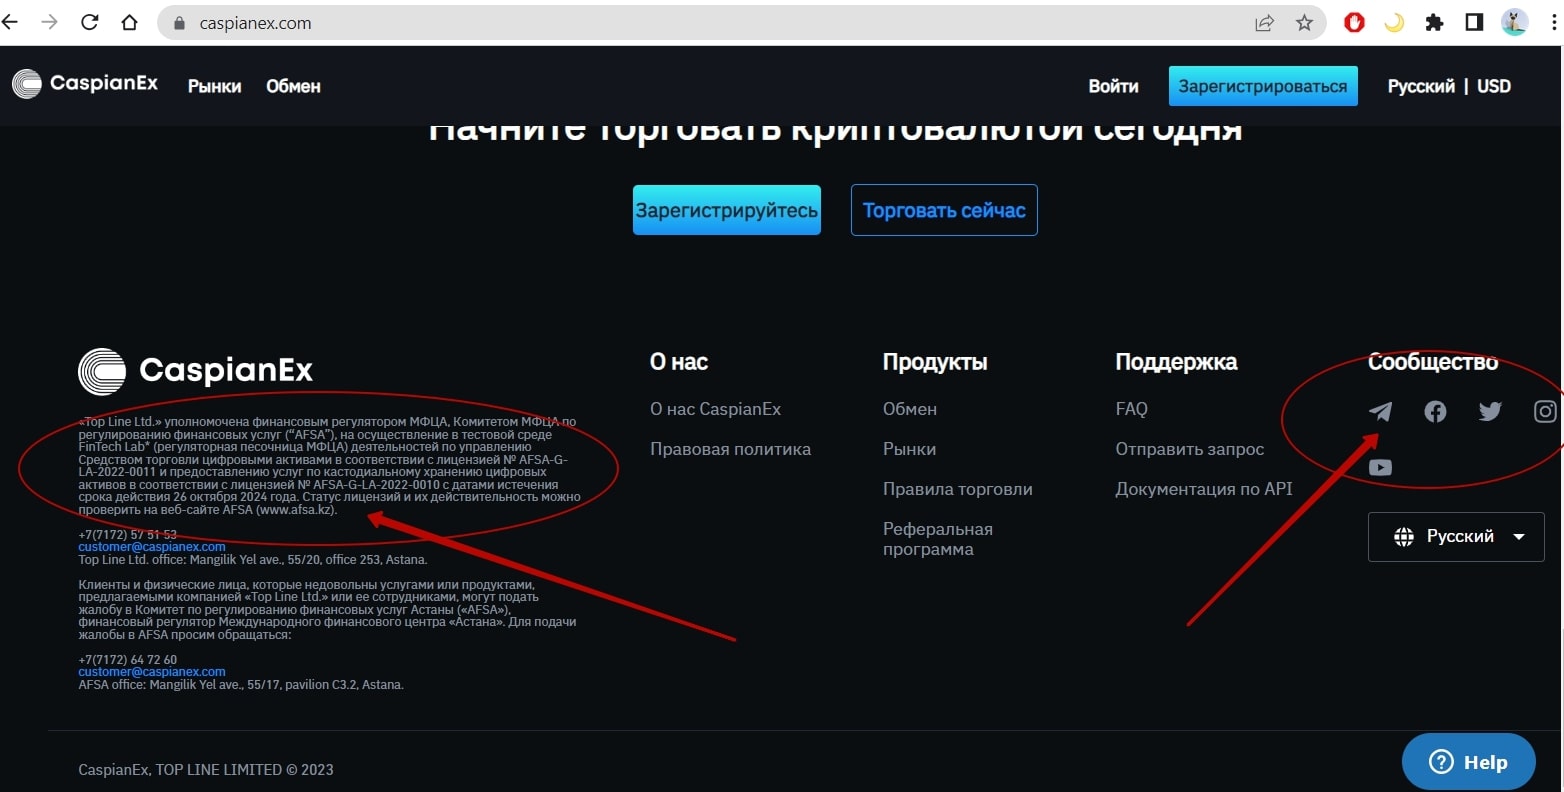Click the red Opera-style extension icon
Viewport: 1564px width, 792px height.
(1354, 22)
